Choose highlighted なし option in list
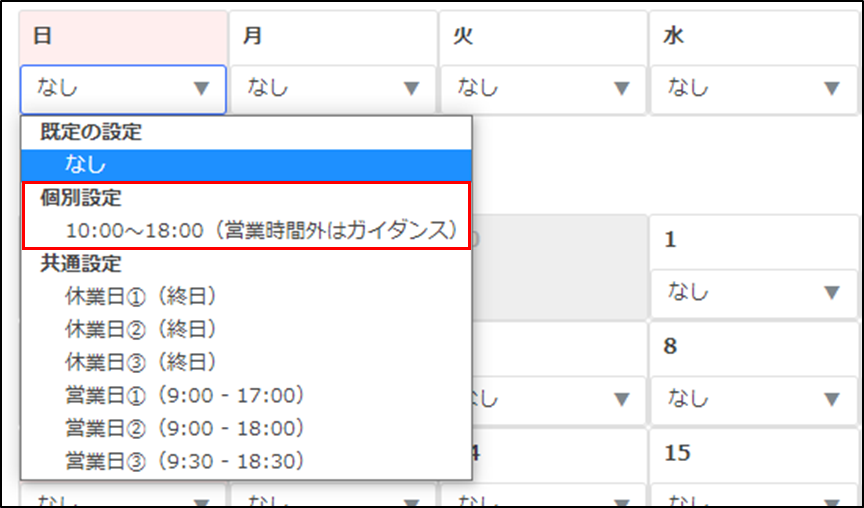This screenshot has width=864, height=508. click(246, 164)
